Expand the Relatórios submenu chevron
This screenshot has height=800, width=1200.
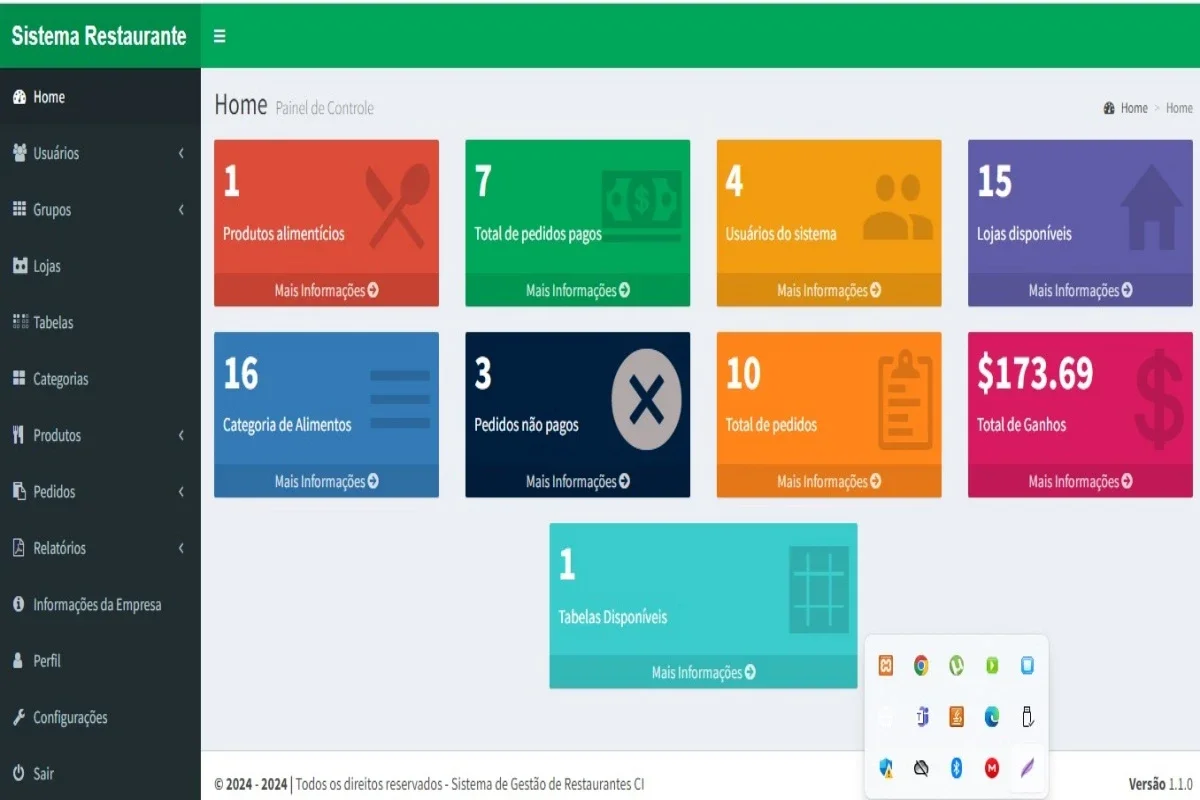pos(181,548)
